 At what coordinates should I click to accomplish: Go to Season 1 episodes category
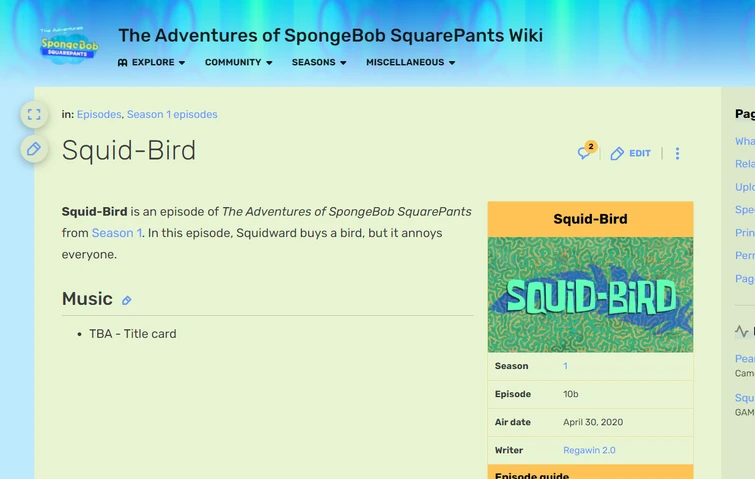click(x=172, y=115)
